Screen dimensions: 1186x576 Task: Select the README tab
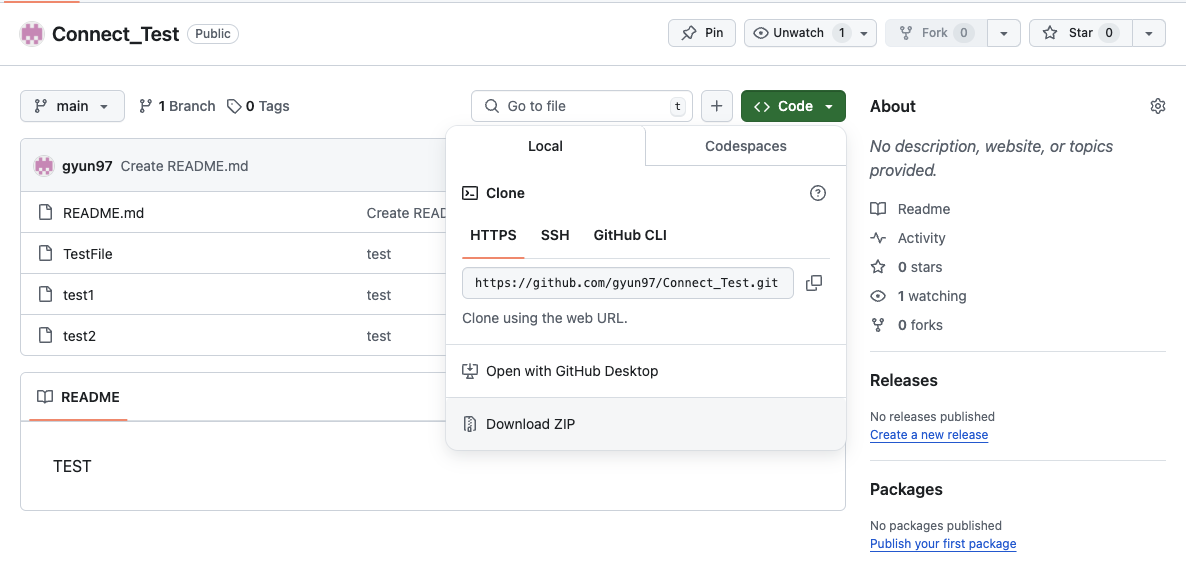79,397
